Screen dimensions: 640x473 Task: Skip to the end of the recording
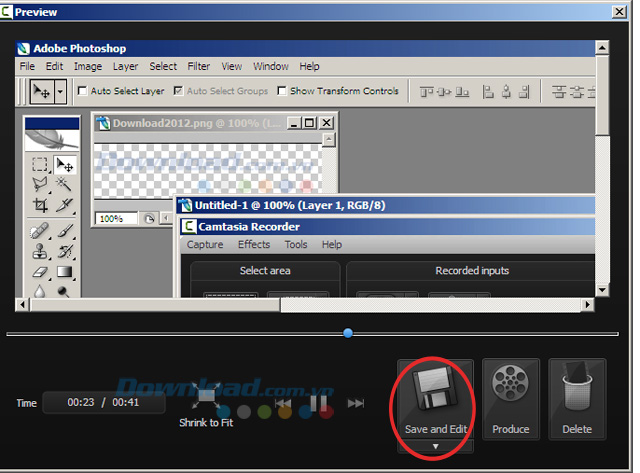356,403
